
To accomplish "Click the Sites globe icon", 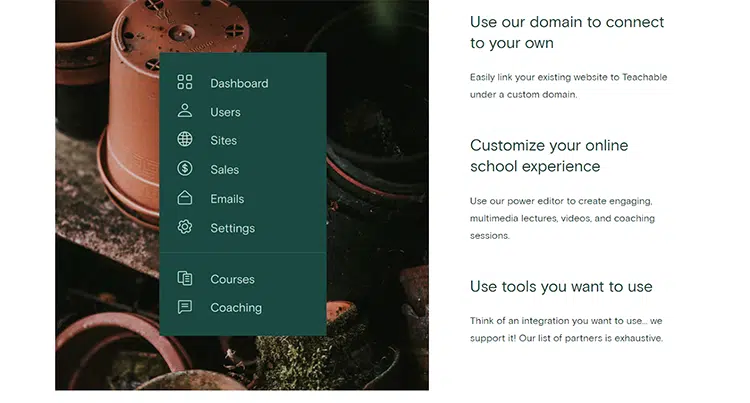I will tap(185, 140).
